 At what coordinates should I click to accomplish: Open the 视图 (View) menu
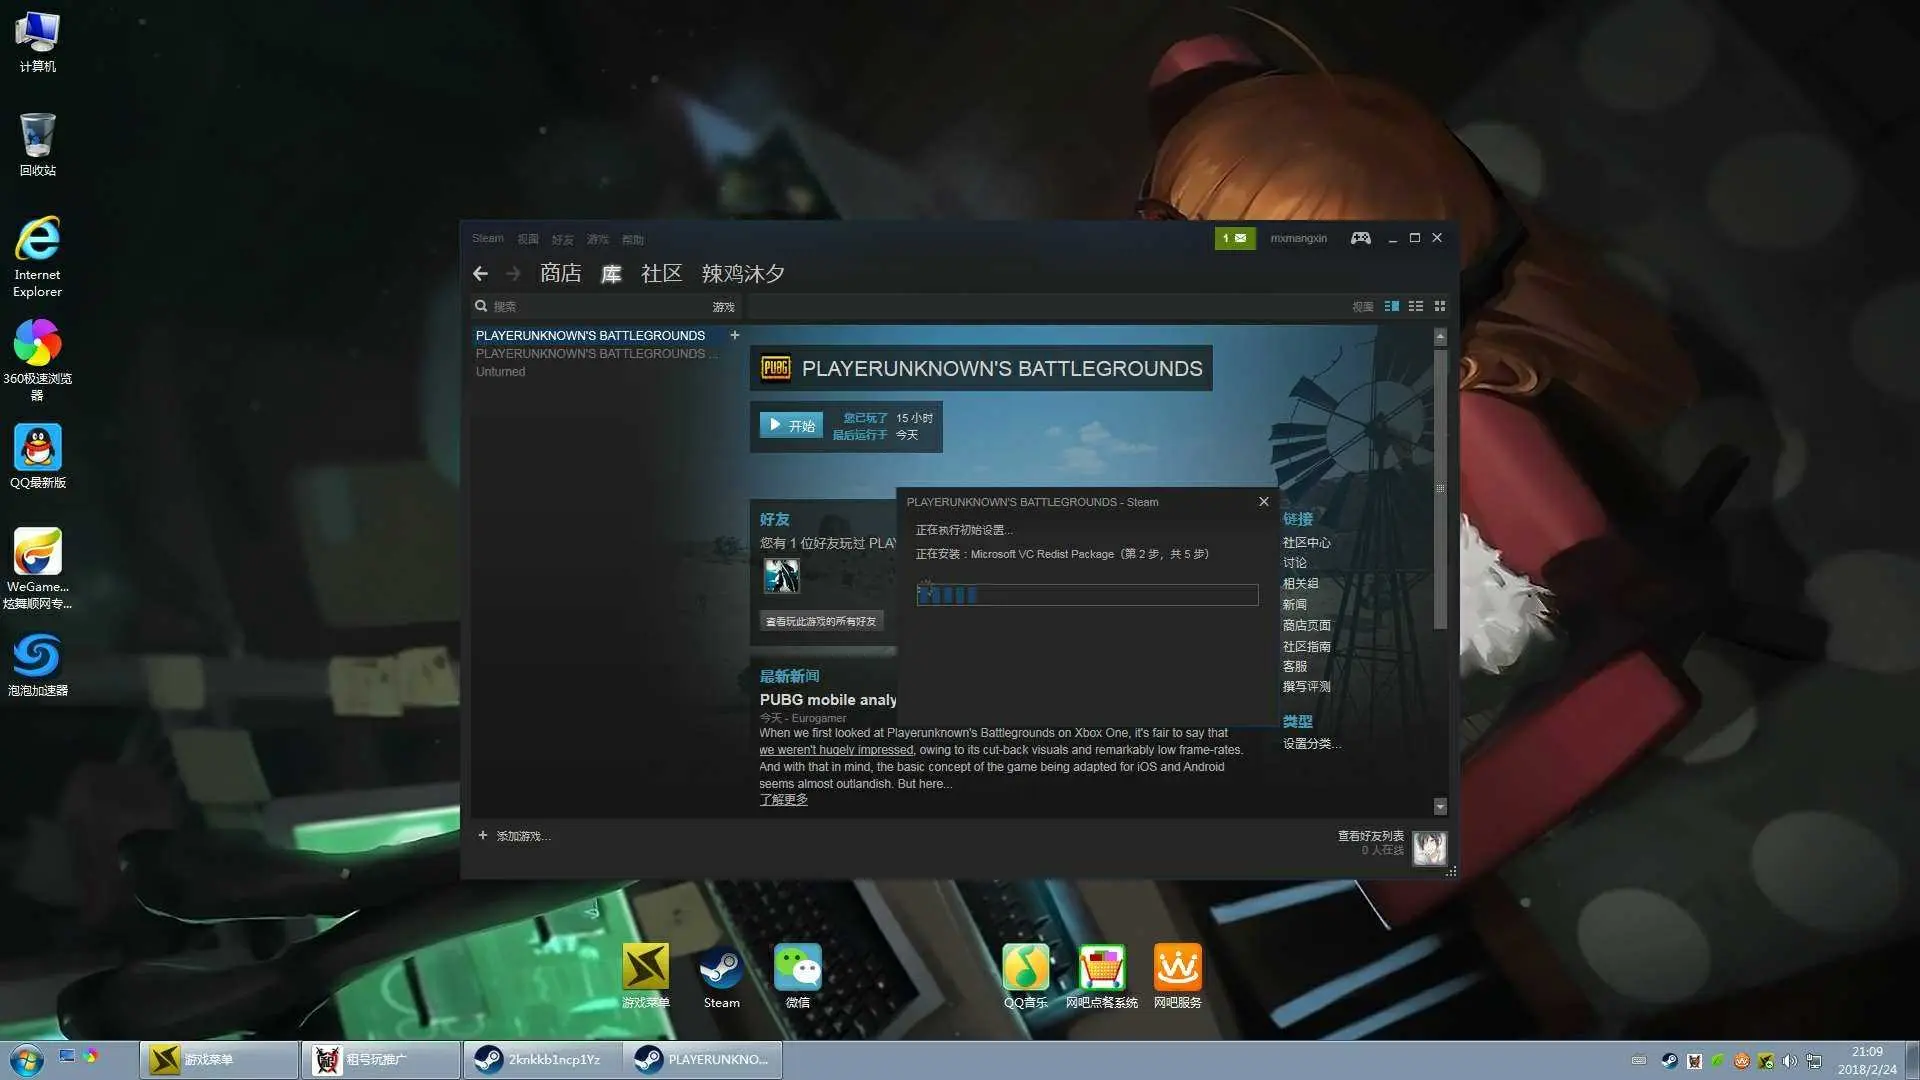(x=528, y=239)
